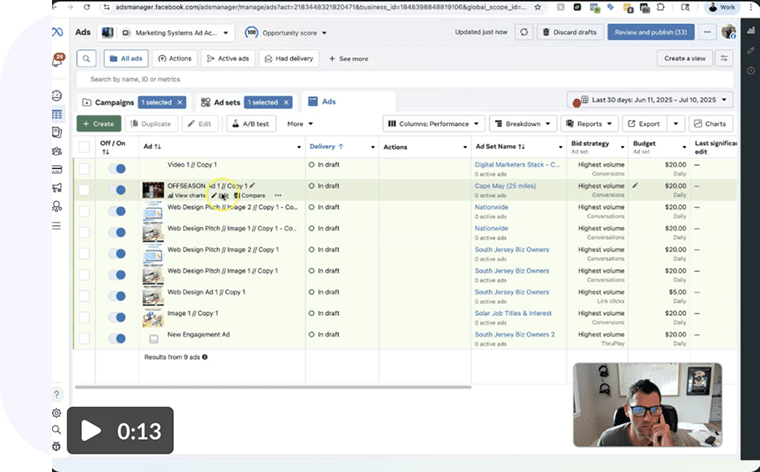This screenshot has height=472, width=760.
Task: Check the OFFSEASON Ad 1 row checkbox
Action: 85,189
